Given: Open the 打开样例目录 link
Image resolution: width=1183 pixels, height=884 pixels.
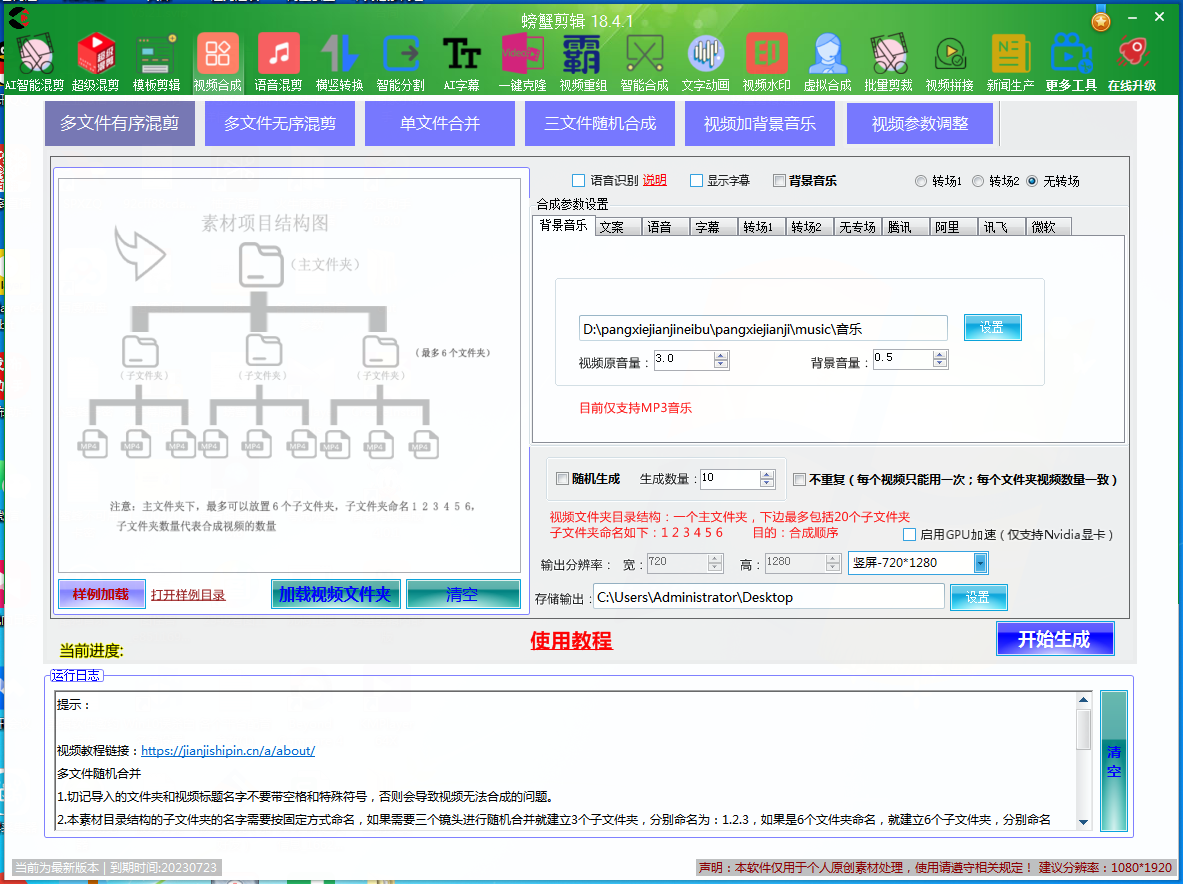Looking at the screenshot, I should [188, 595].
